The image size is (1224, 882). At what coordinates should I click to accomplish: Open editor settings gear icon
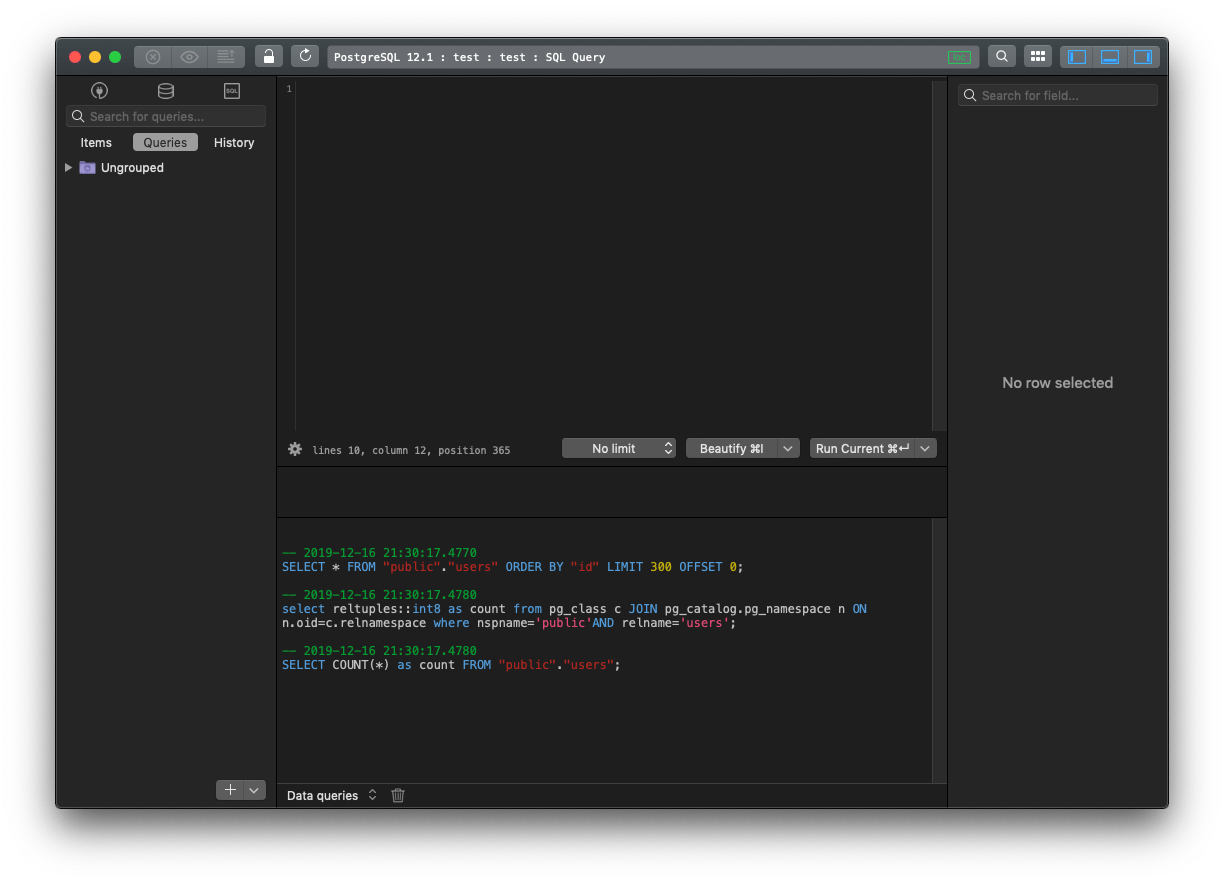[295, 449]
